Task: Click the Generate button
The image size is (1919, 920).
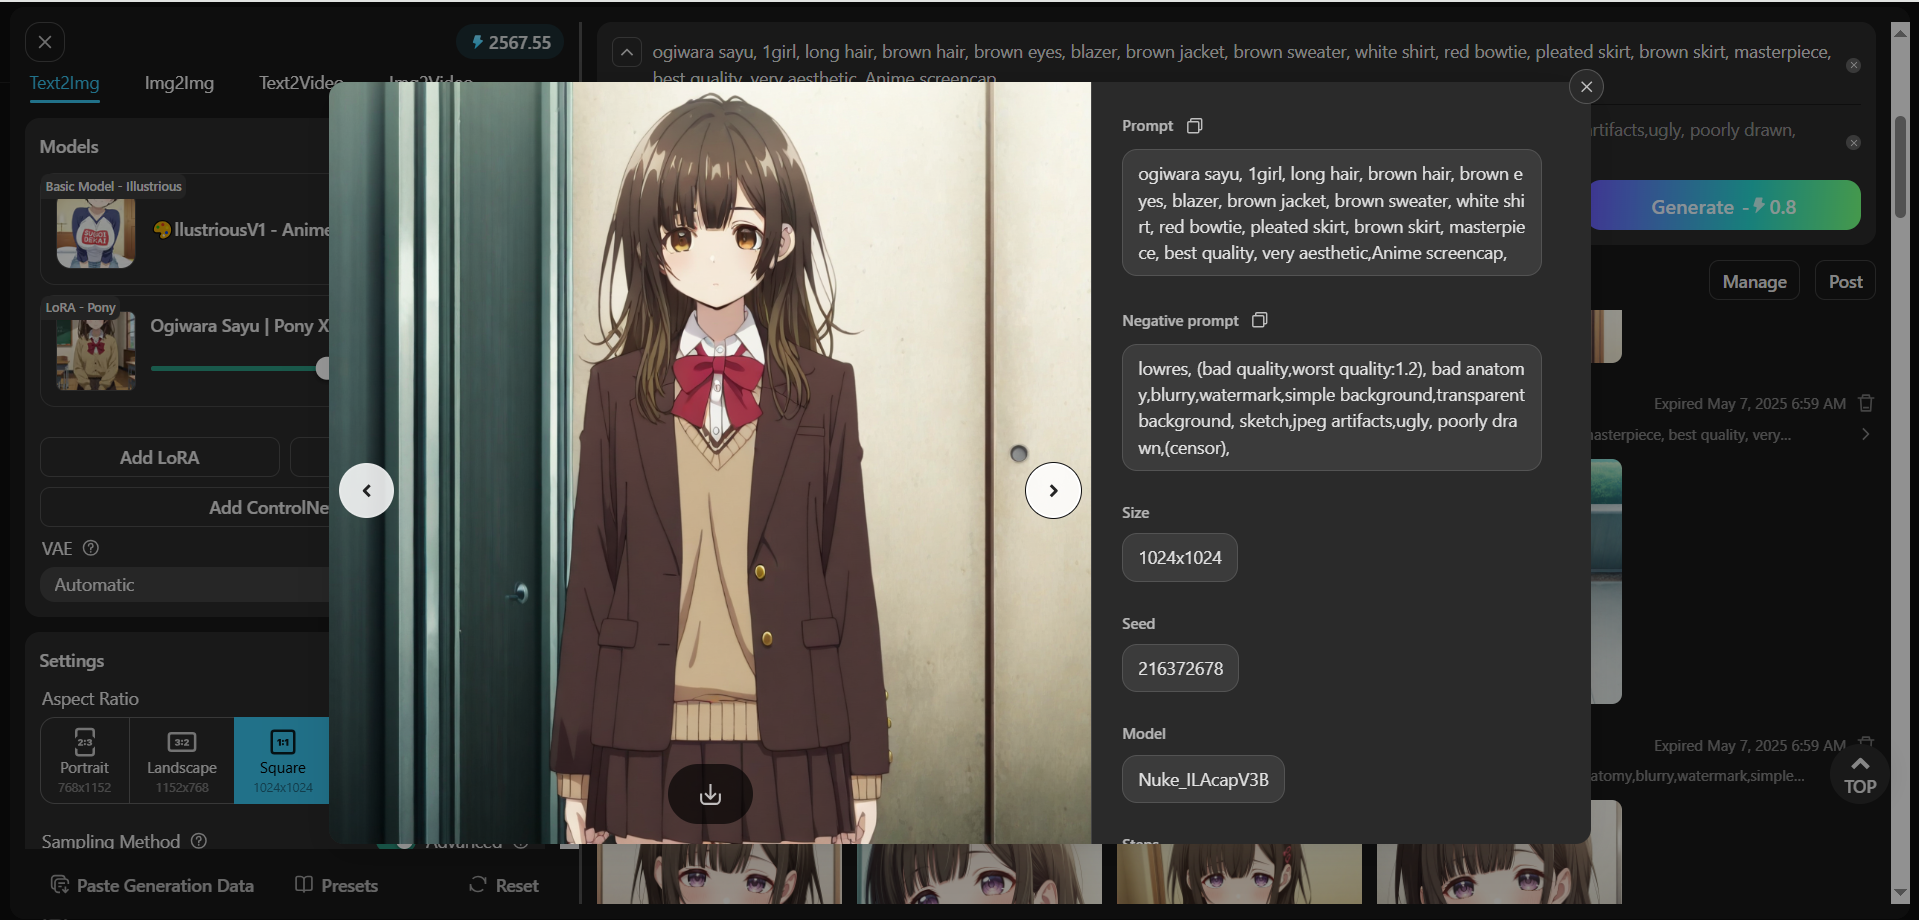Action: 1725,206
